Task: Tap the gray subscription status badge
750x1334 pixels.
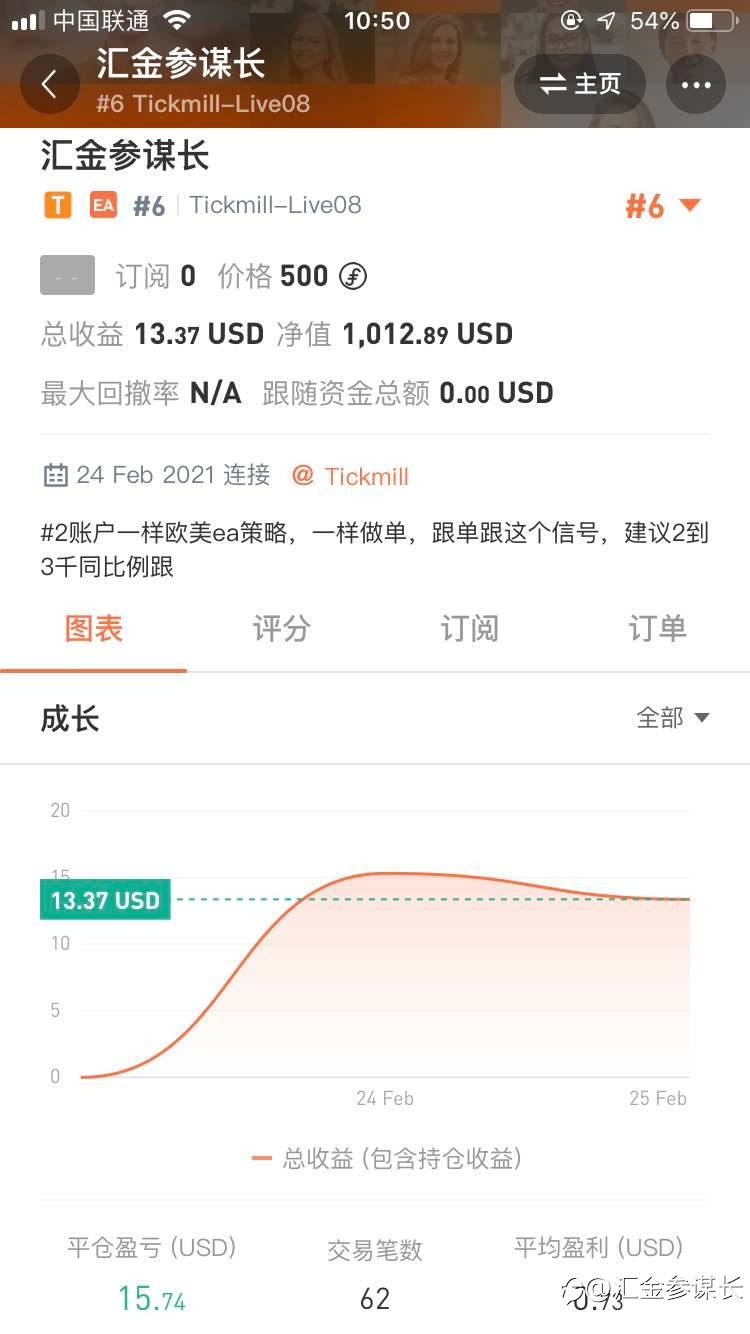Action: 67,275
